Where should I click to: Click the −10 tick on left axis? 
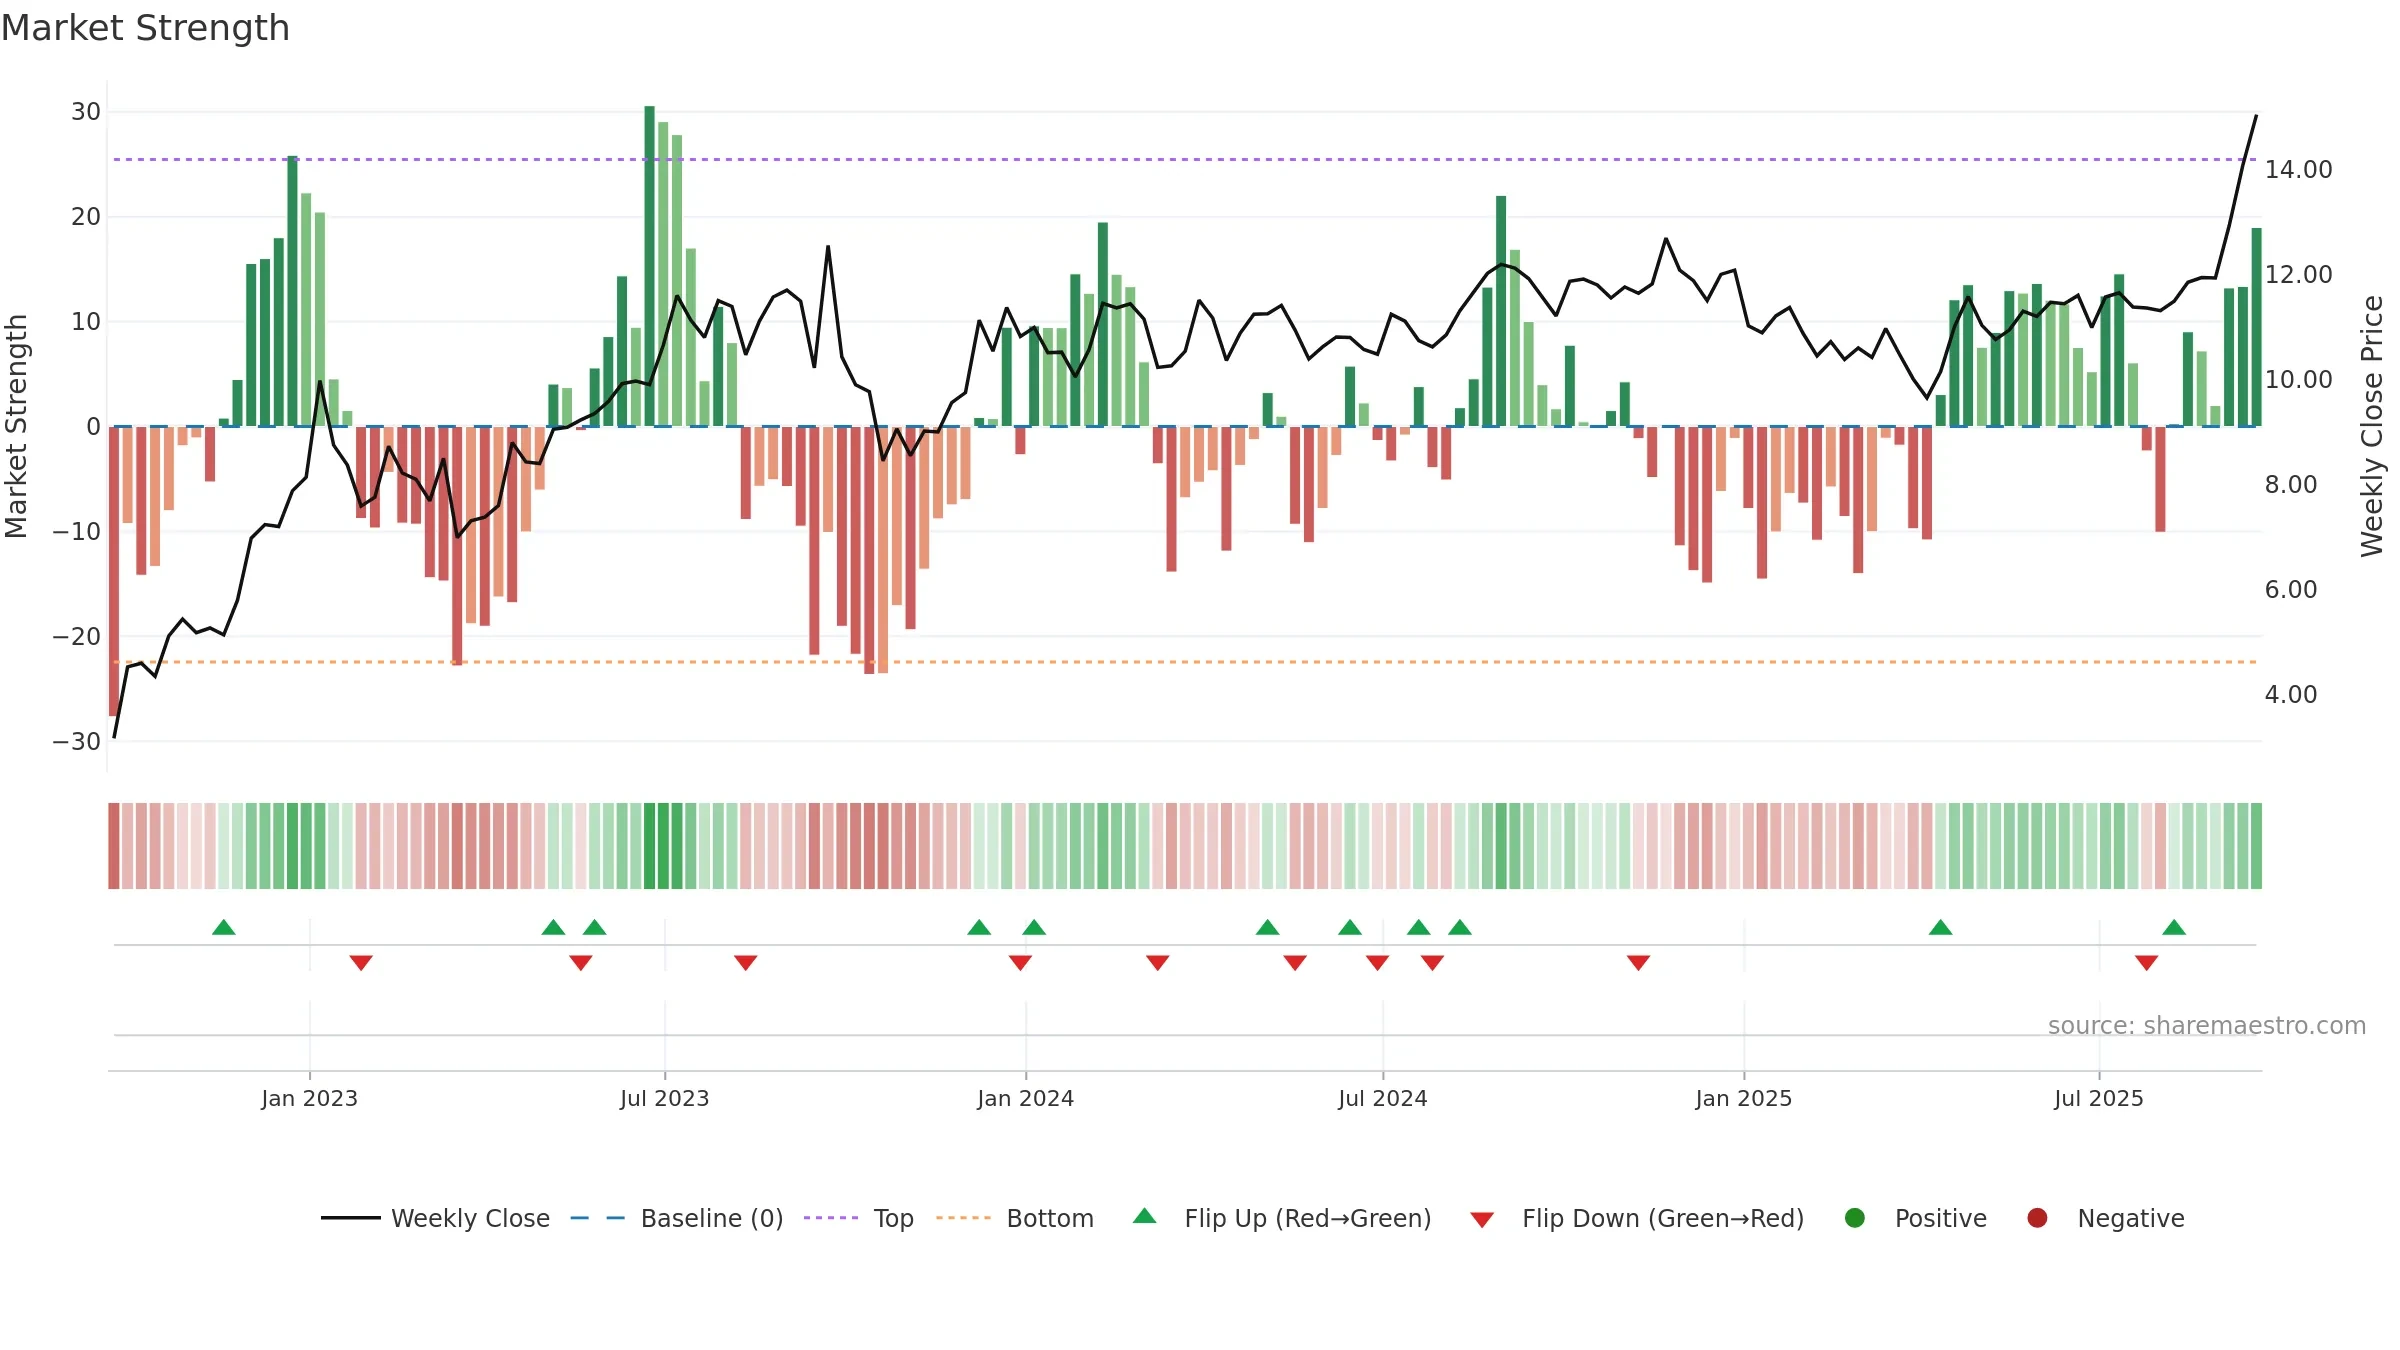[x=77, y=532]
